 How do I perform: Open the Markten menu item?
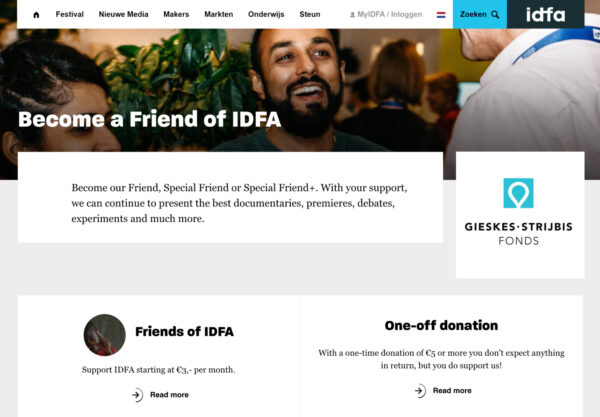click(218, 14)
